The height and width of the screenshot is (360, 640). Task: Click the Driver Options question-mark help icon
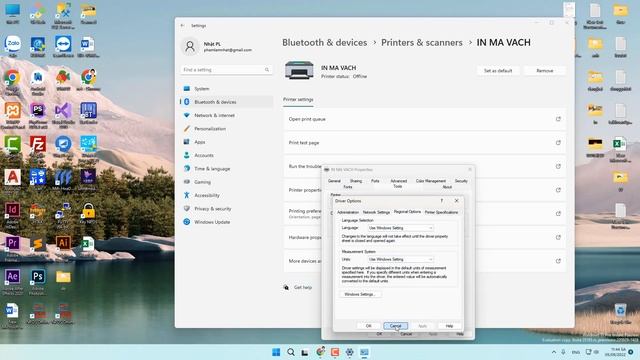pos(442,201)
